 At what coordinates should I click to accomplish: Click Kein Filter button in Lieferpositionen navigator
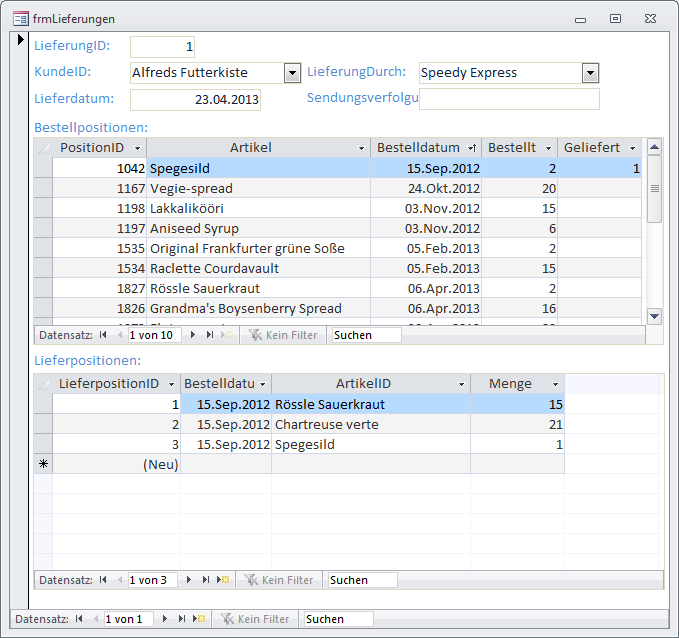pyautogui.click(x=280, y=580)
